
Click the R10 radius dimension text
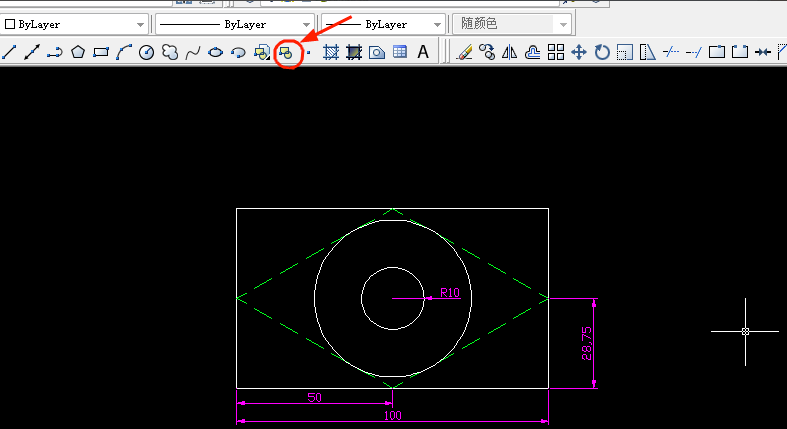click(x=450, y=294)
